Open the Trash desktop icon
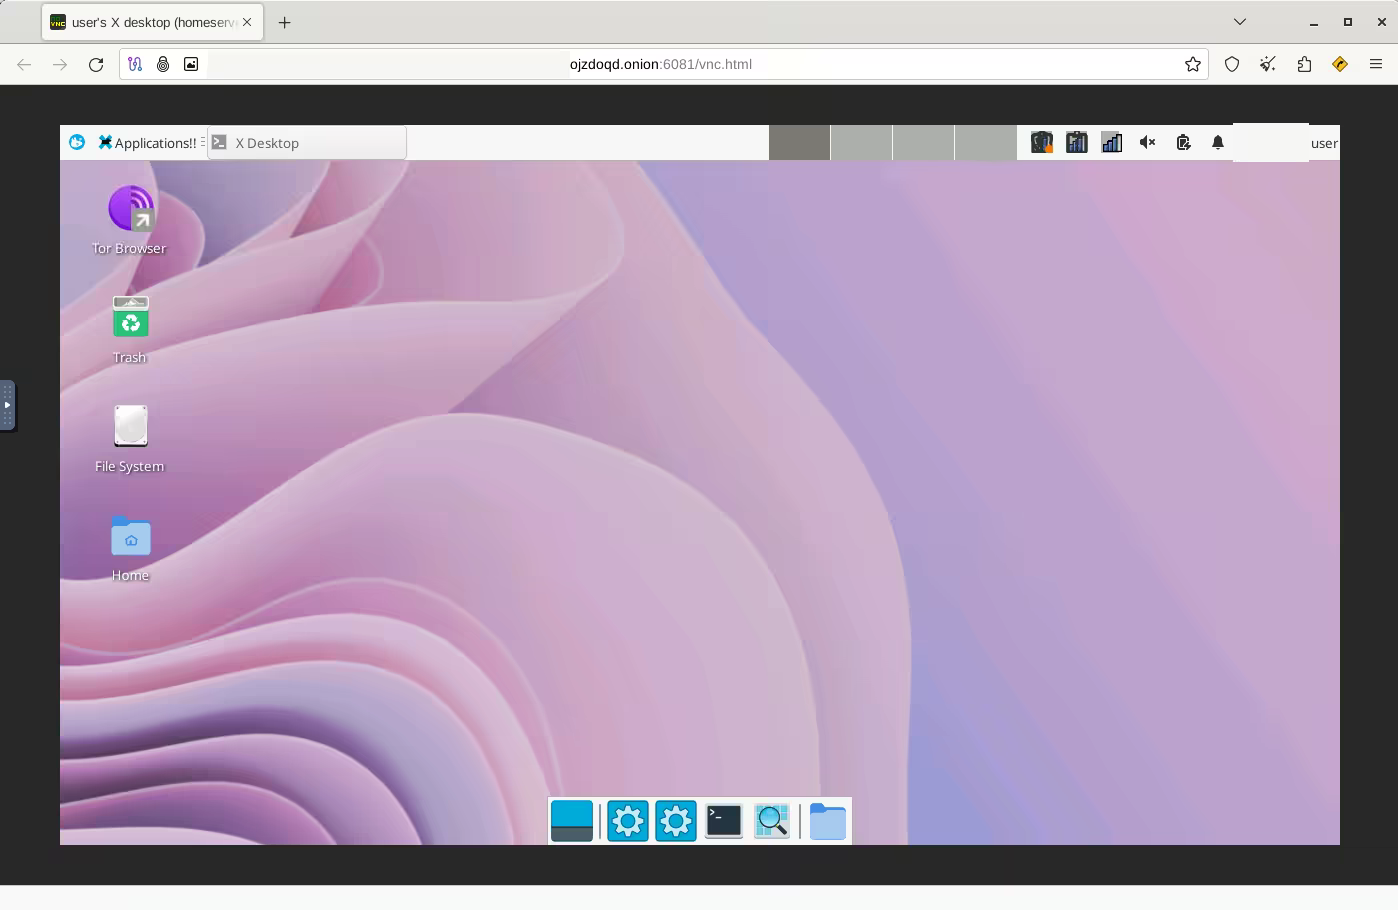The width and height of the screenshot is (1398, 910). pos(130,318)
